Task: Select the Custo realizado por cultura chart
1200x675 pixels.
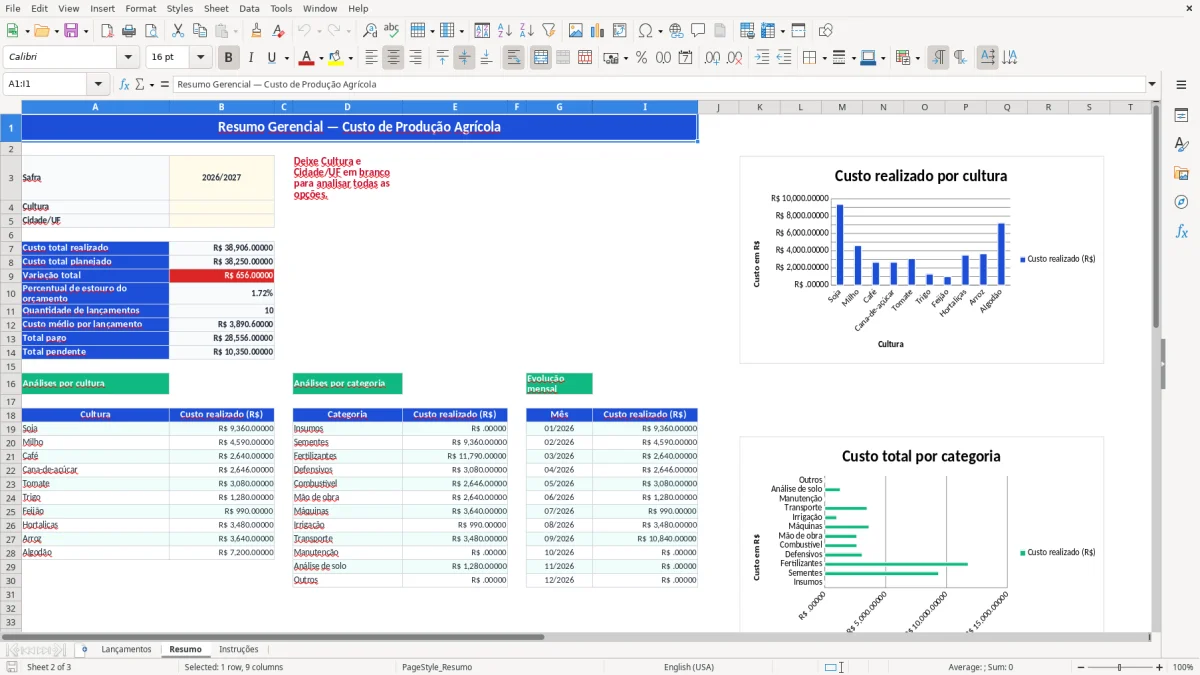Action: [921, 259]
